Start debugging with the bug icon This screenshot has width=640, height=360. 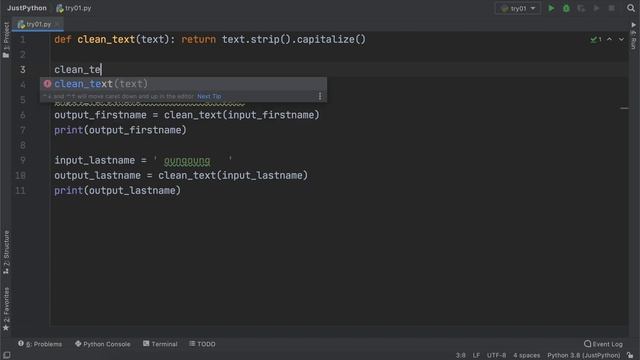[x=566, y=8]
